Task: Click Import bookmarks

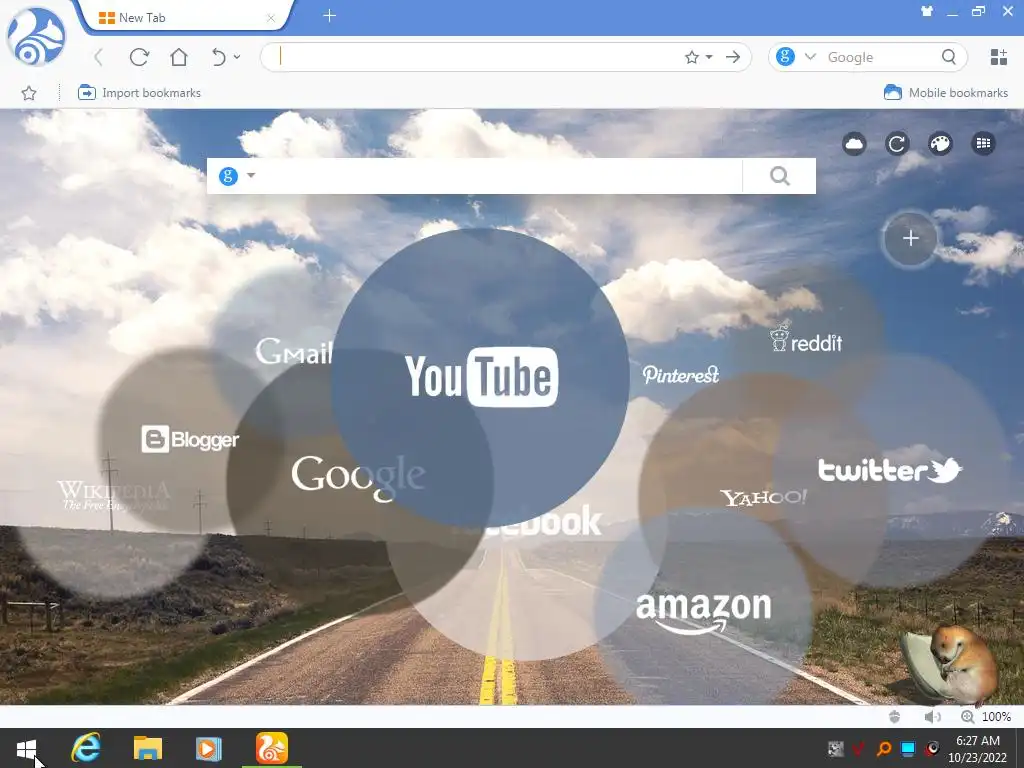Action: tap(139, 93)
